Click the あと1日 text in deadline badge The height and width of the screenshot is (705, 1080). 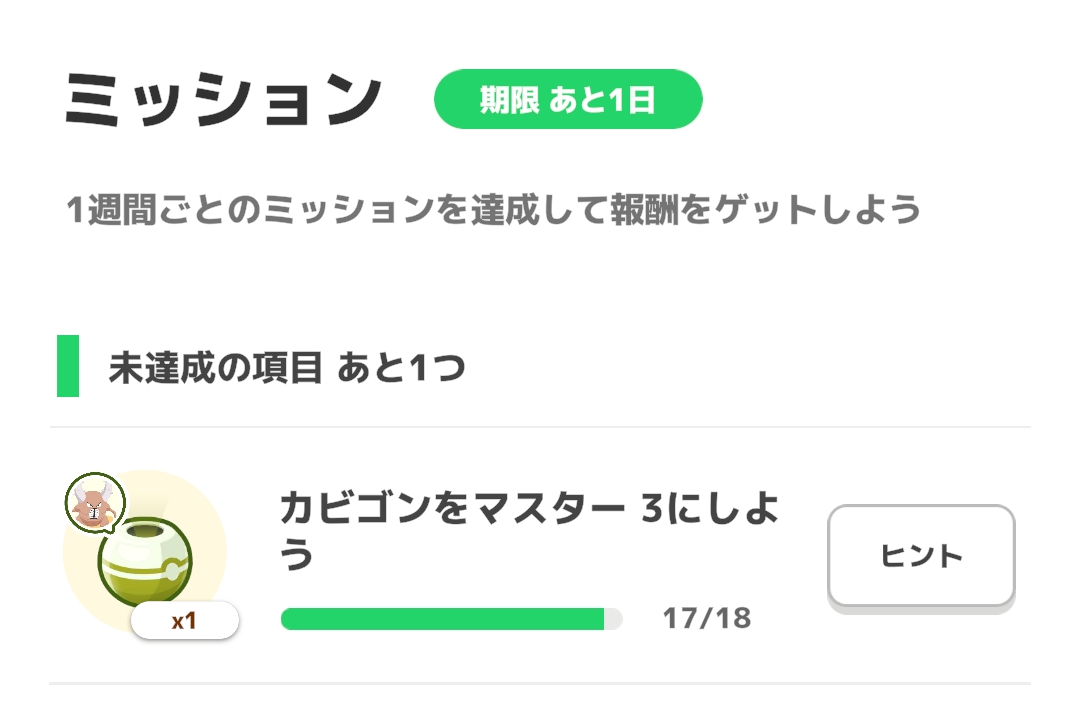[602, 100]
